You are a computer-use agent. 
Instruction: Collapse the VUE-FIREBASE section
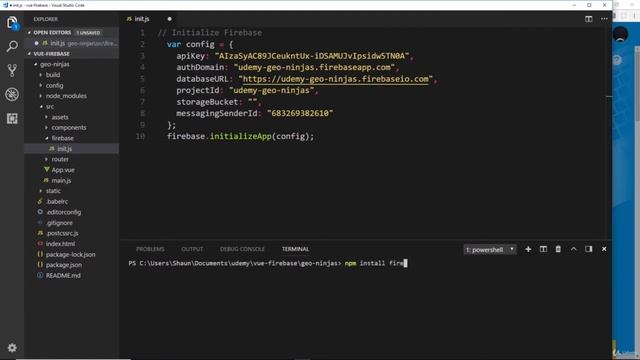pos(29,53)
